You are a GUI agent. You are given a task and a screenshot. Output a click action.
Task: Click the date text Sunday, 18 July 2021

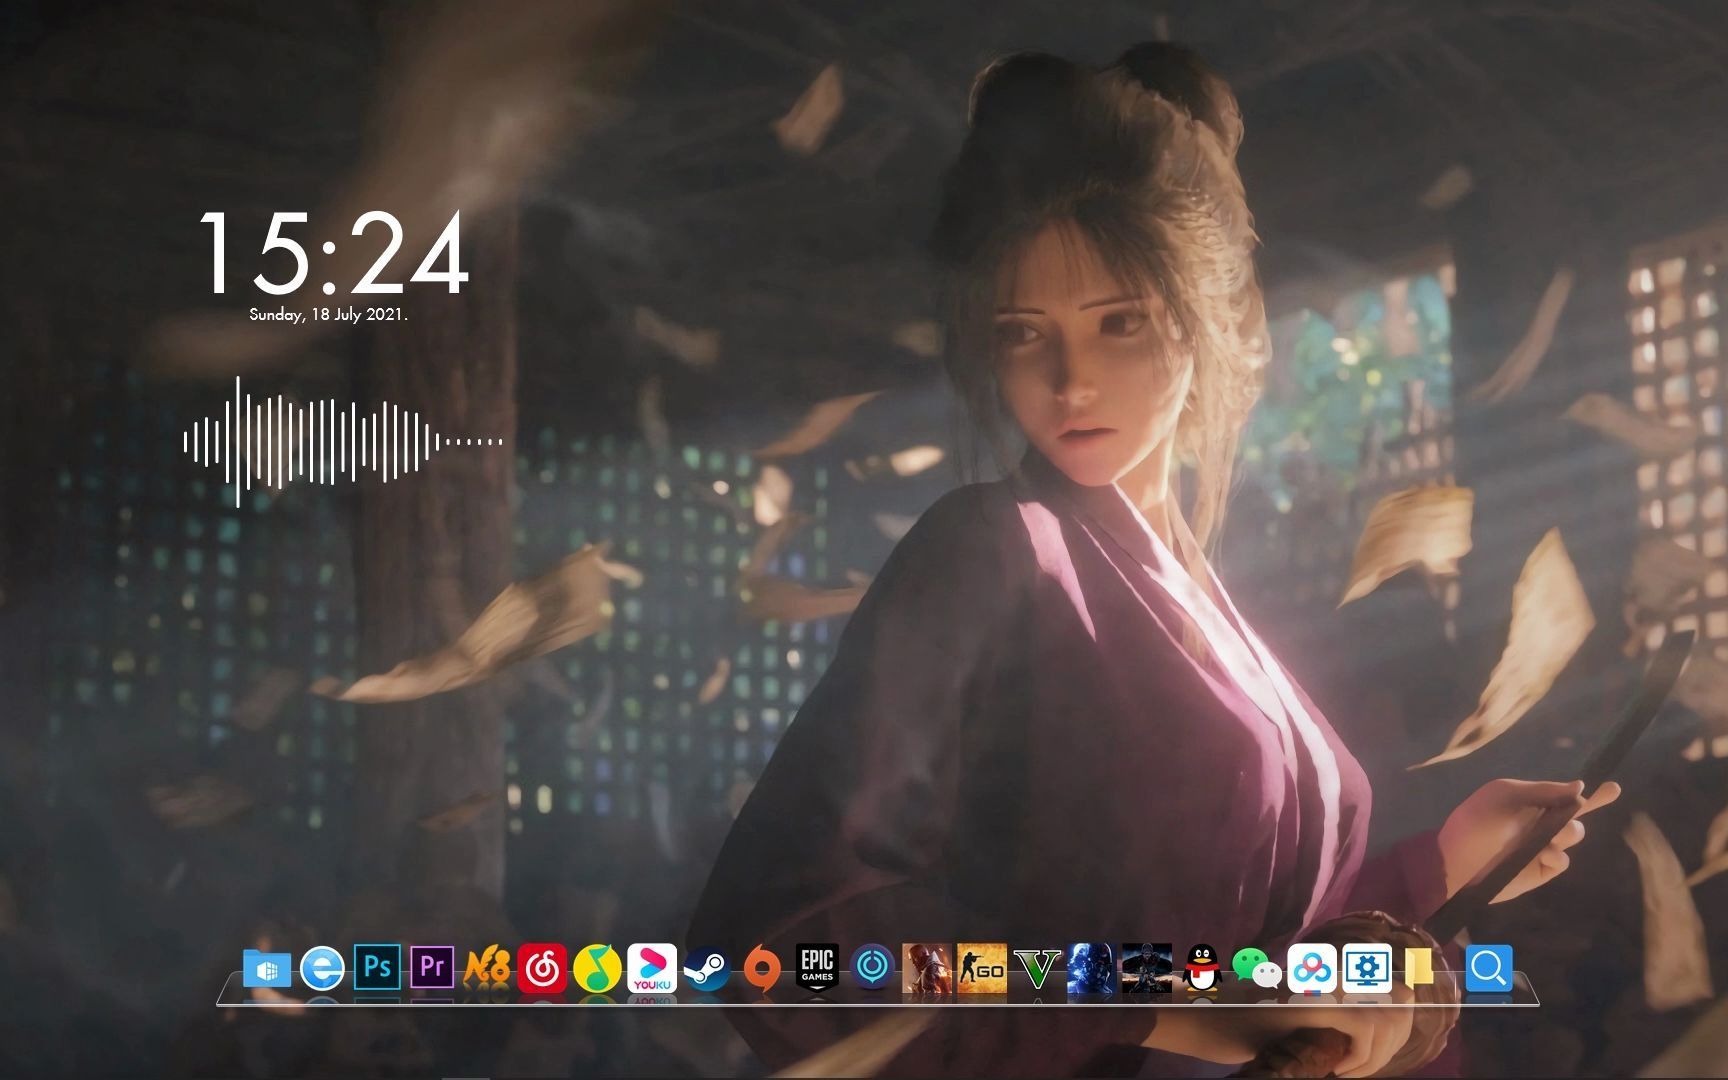(x=328, y=314)
